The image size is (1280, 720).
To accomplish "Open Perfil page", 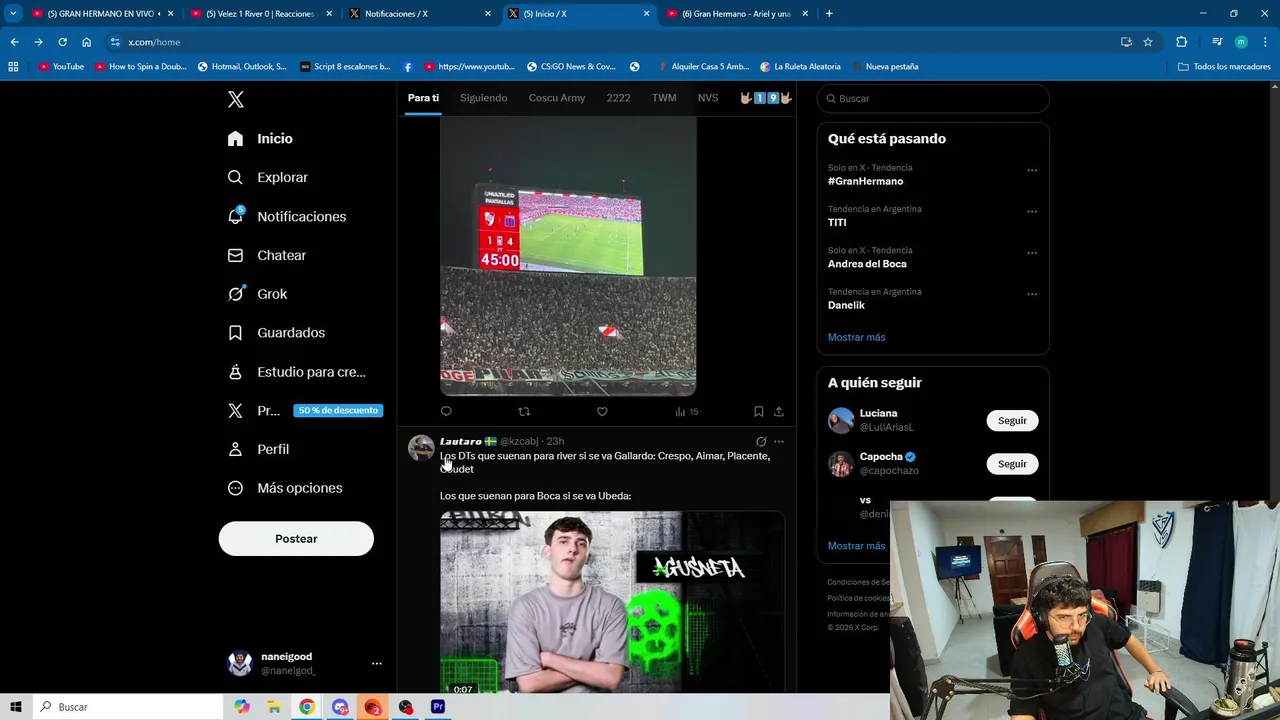I will tap(258, 449).
